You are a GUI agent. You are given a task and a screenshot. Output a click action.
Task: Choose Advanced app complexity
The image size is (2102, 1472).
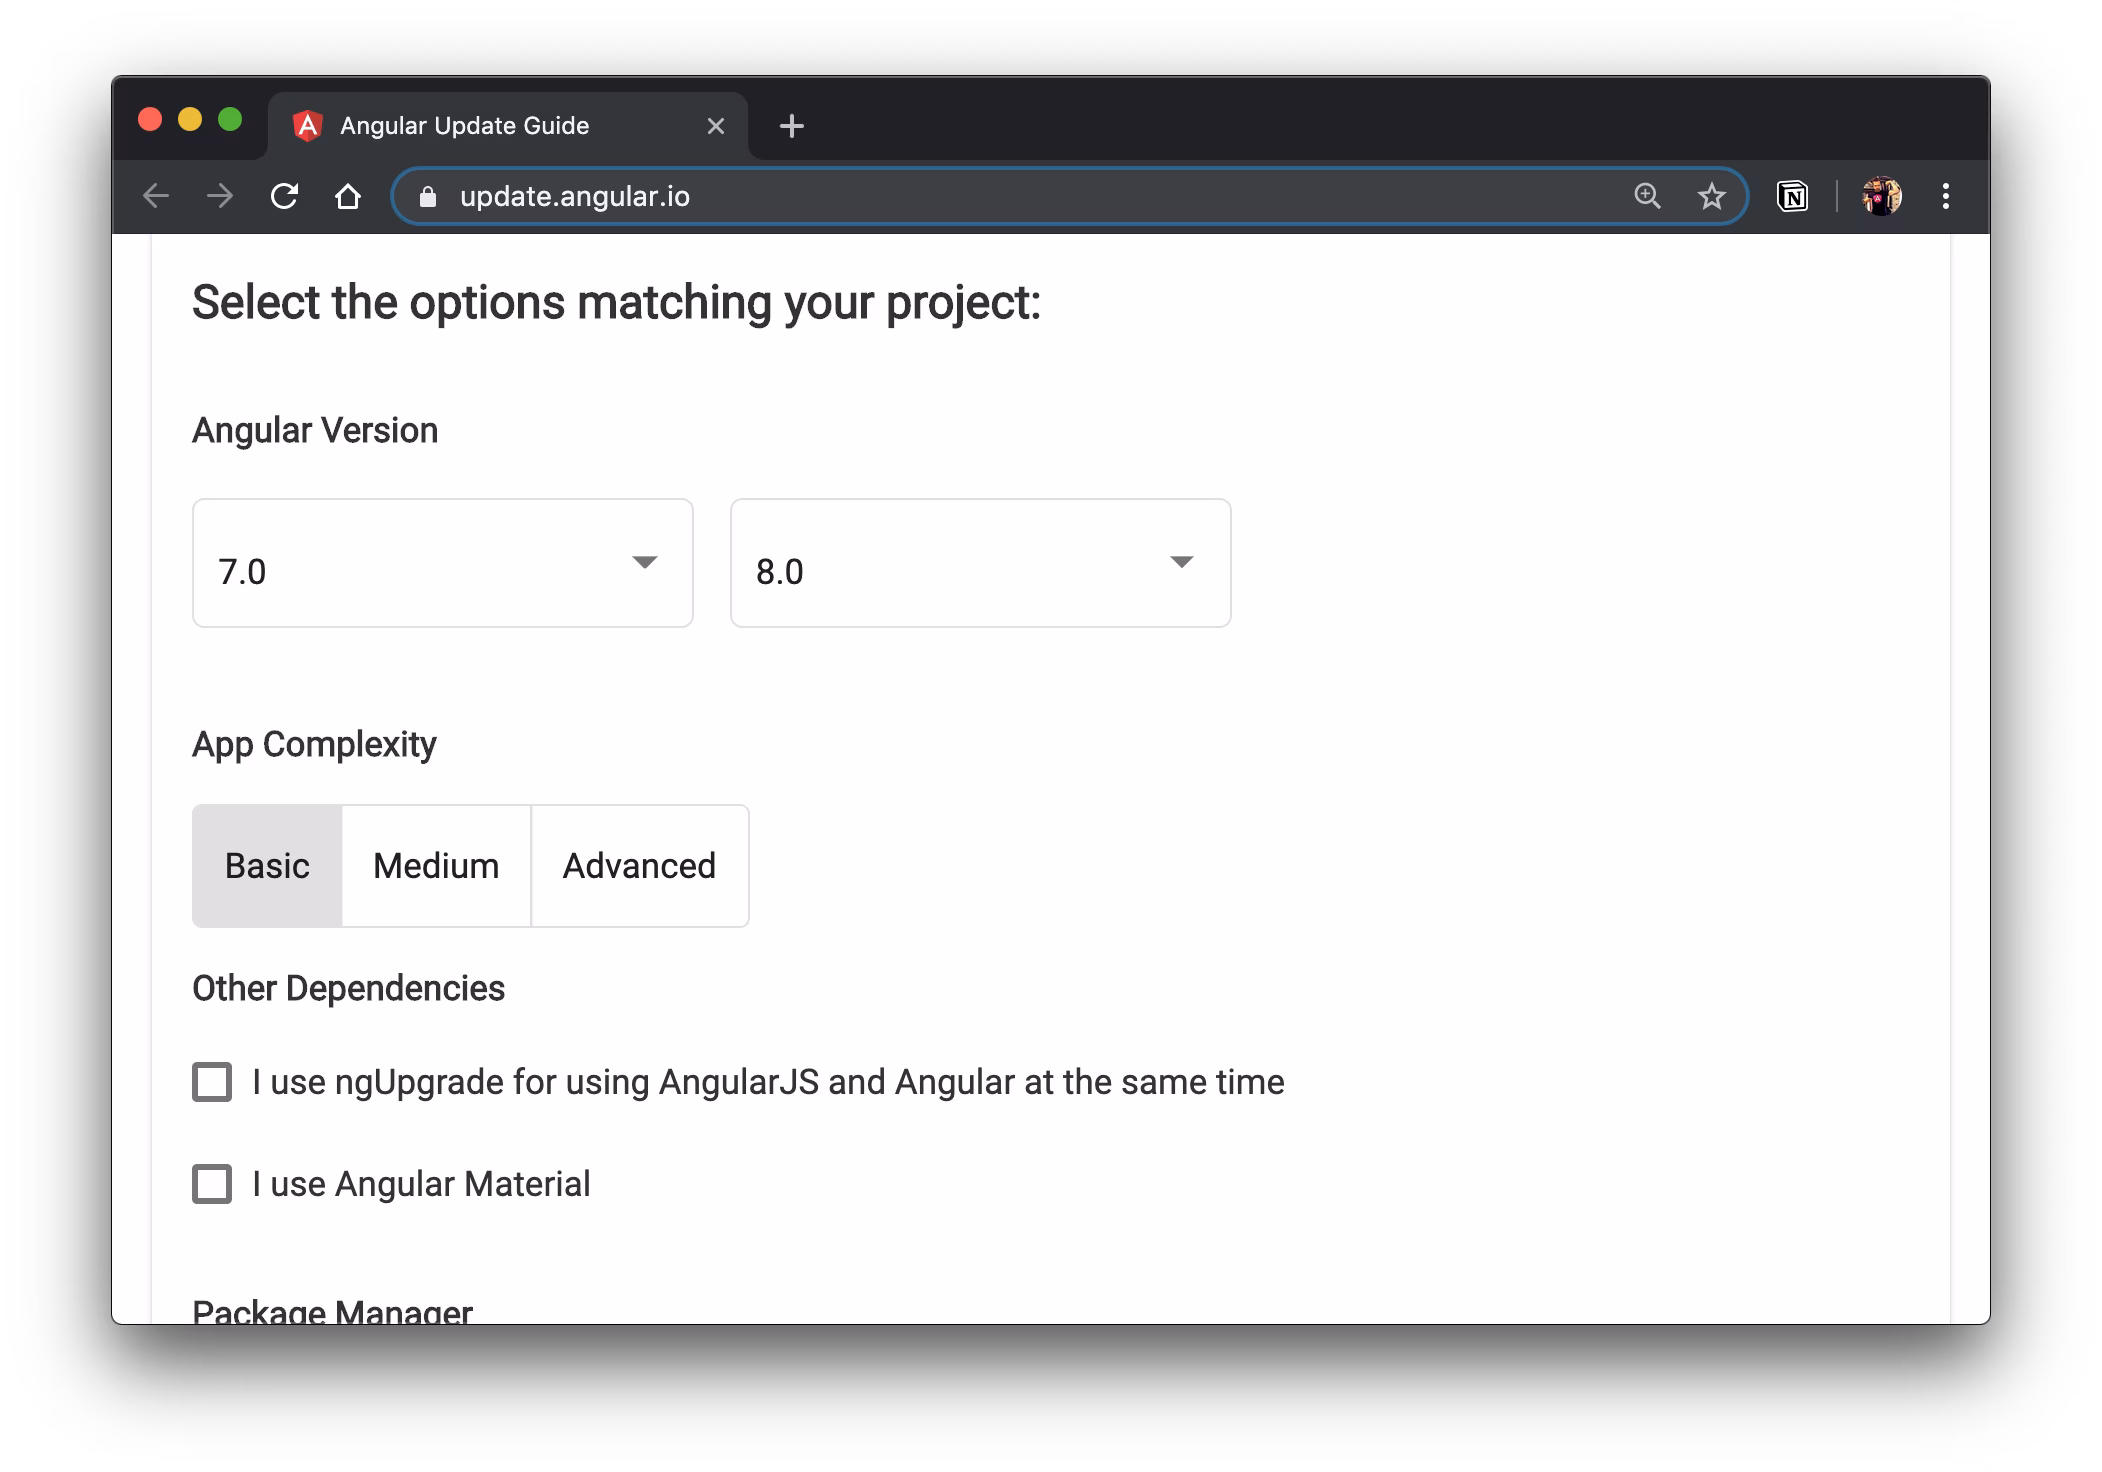pyautogui.click(x=639, y=866)
